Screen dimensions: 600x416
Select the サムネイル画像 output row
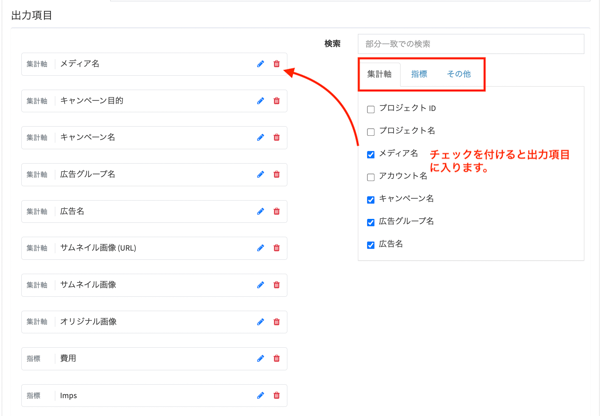click(150, 285)
